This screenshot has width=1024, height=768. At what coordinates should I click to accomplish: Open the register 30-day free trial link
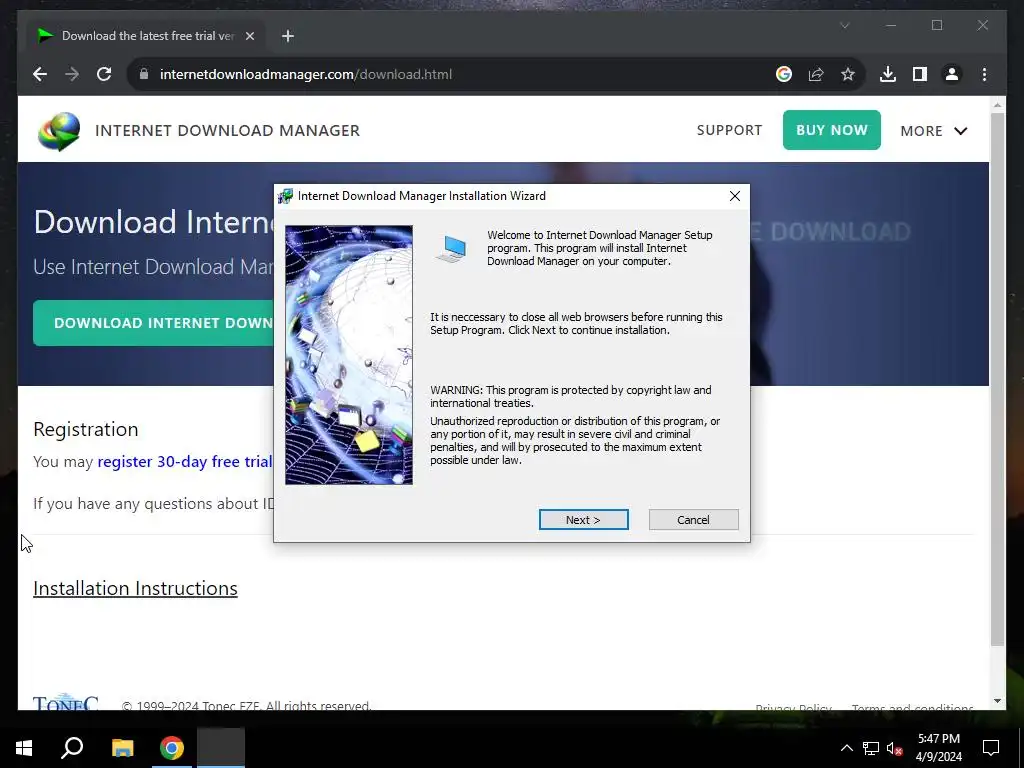(185, 462)
